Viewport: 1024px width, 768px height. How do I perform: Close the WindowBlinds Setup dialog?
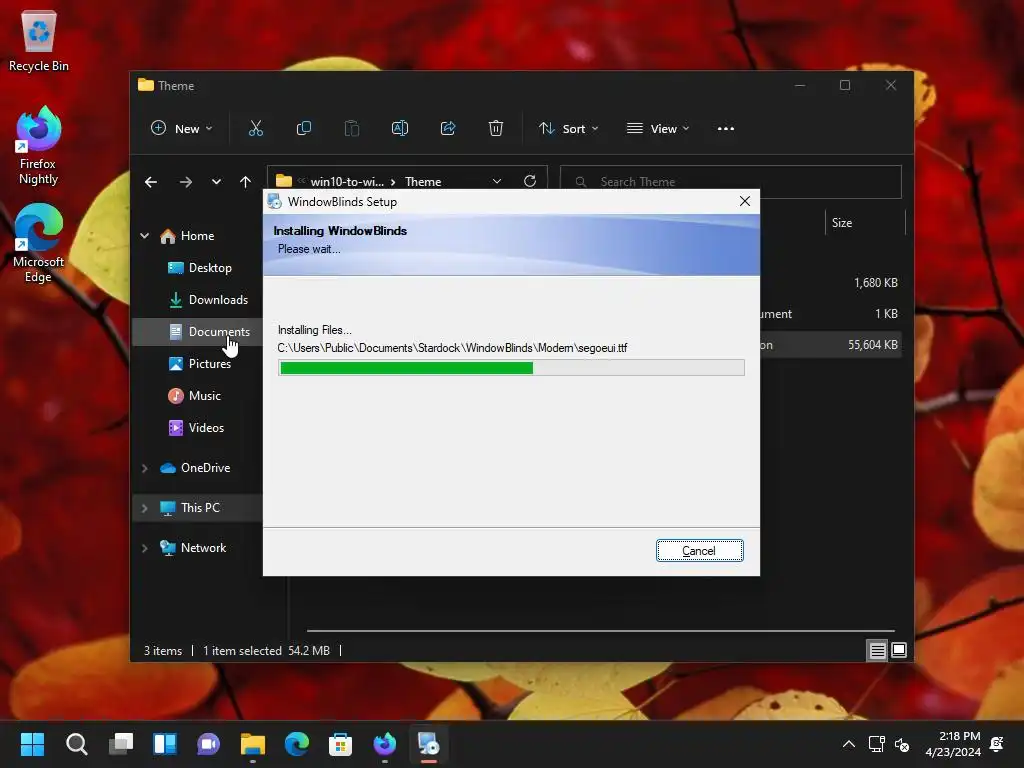(744, 201)
